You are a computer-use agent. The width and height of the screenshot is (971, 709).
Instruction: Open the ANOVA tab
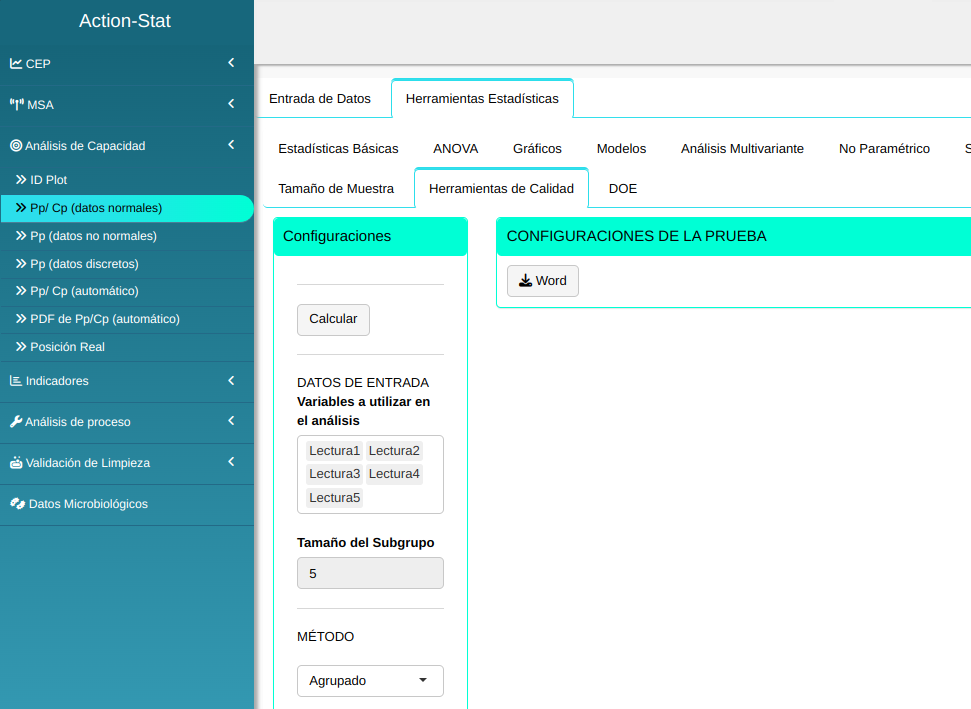click(x=455, y=149)
